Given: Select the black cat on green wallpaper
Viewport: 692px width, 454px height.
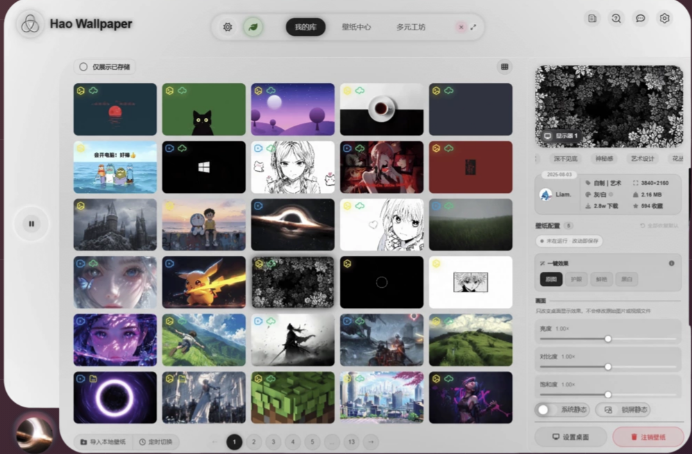Looking at the screenshot, I should pyautogui.click(x=203, y=109).
